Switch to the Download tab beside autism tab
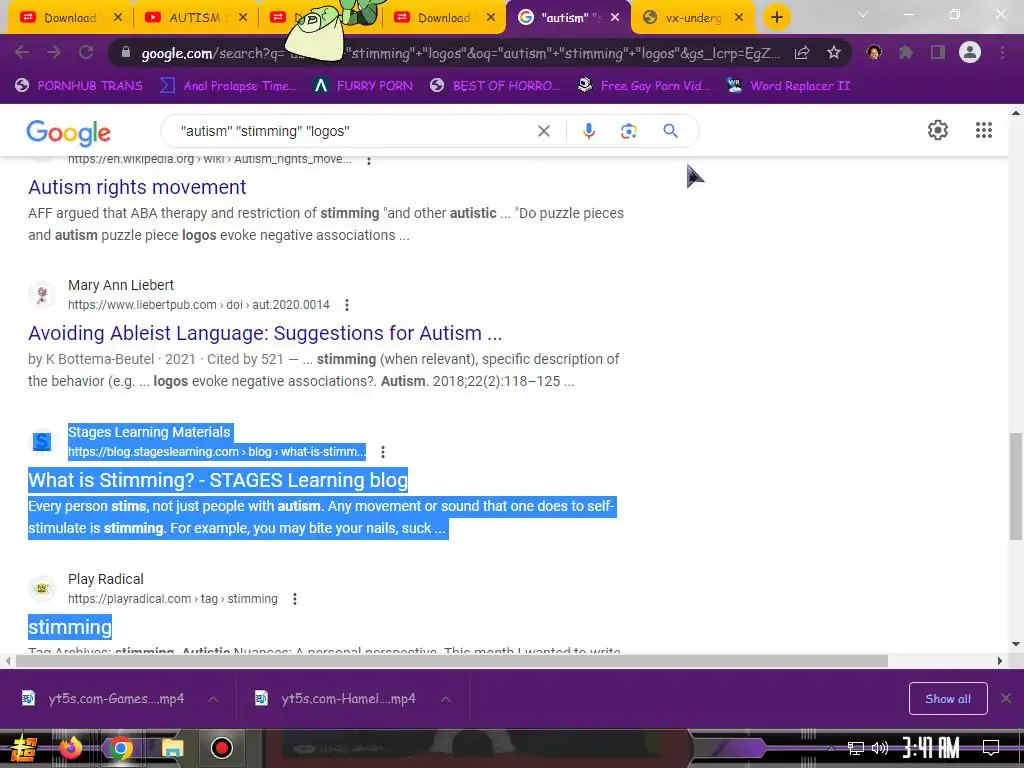Viewport: 1024px width, 768px height. point(443,18)
